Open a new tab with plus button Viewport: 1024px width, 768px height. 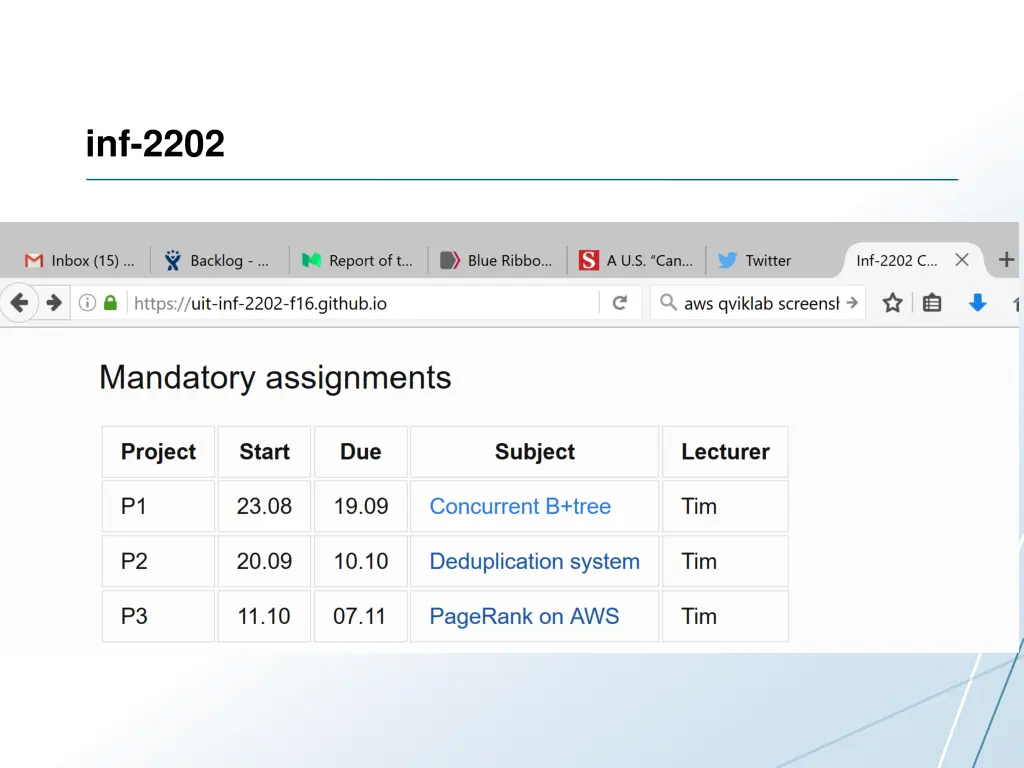(x=1006, y=260)
